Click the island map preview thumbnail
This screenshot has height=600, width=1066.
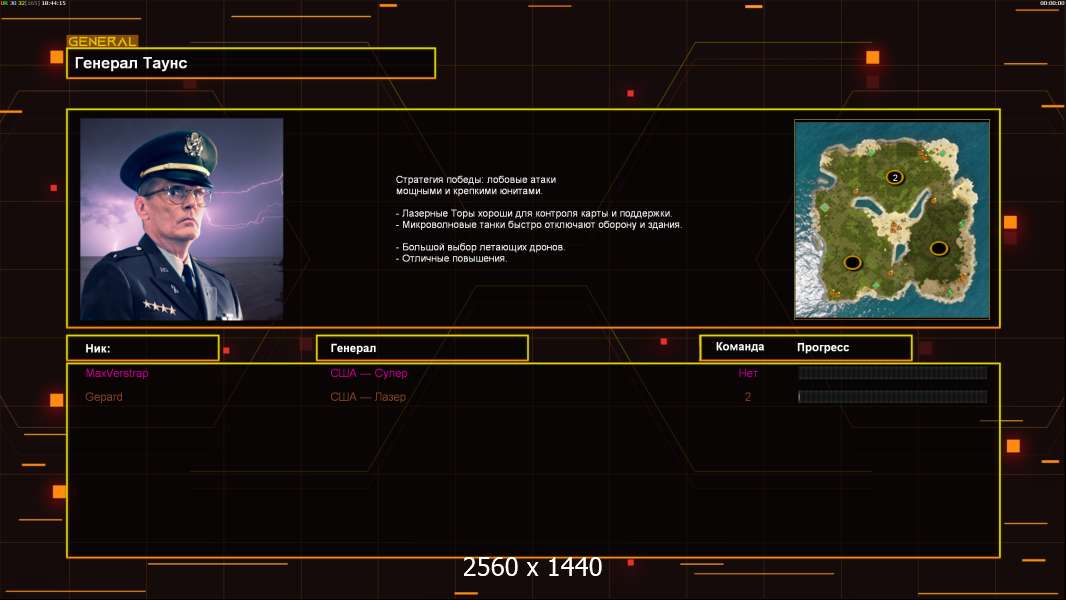(892, 219)
